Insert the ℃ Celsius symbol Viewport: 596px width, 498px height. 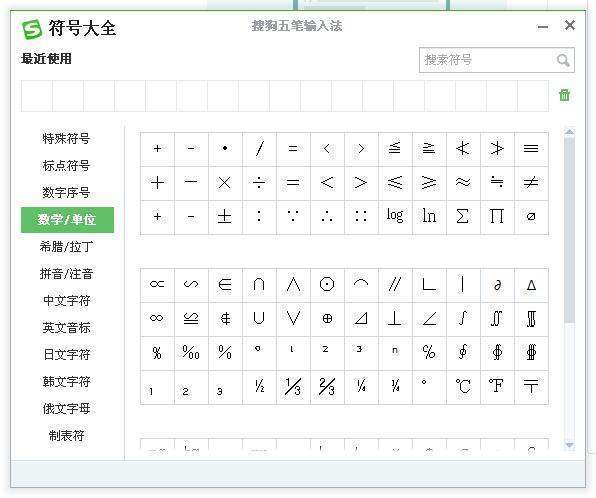tap(463, 387)
